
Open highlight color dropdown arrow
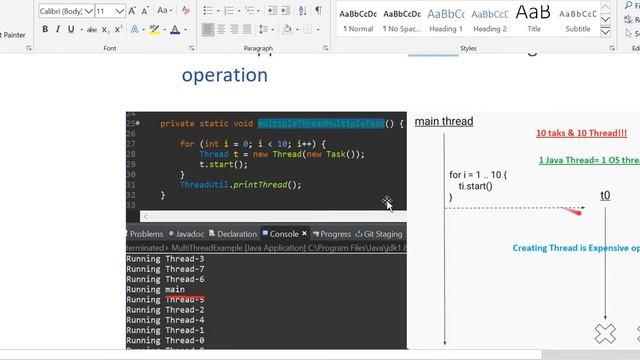coord(164,29)
